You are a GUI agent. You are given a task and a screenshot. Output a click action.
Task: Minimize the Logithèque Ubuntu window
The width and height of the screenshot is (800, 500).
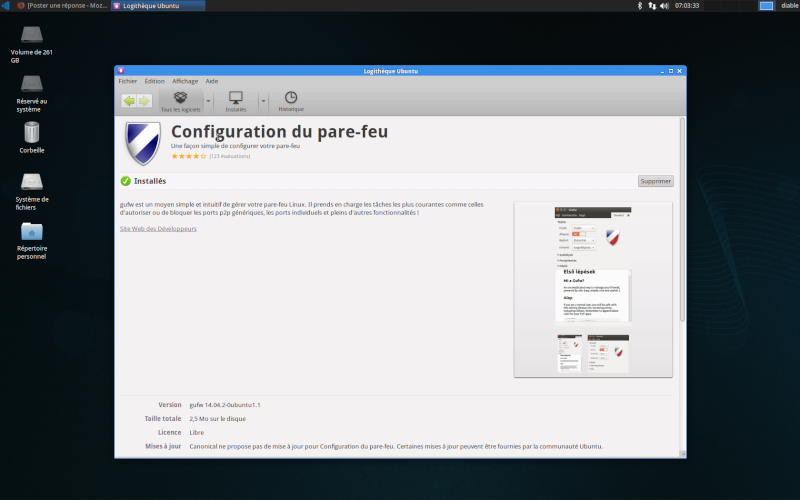(662, 71)
